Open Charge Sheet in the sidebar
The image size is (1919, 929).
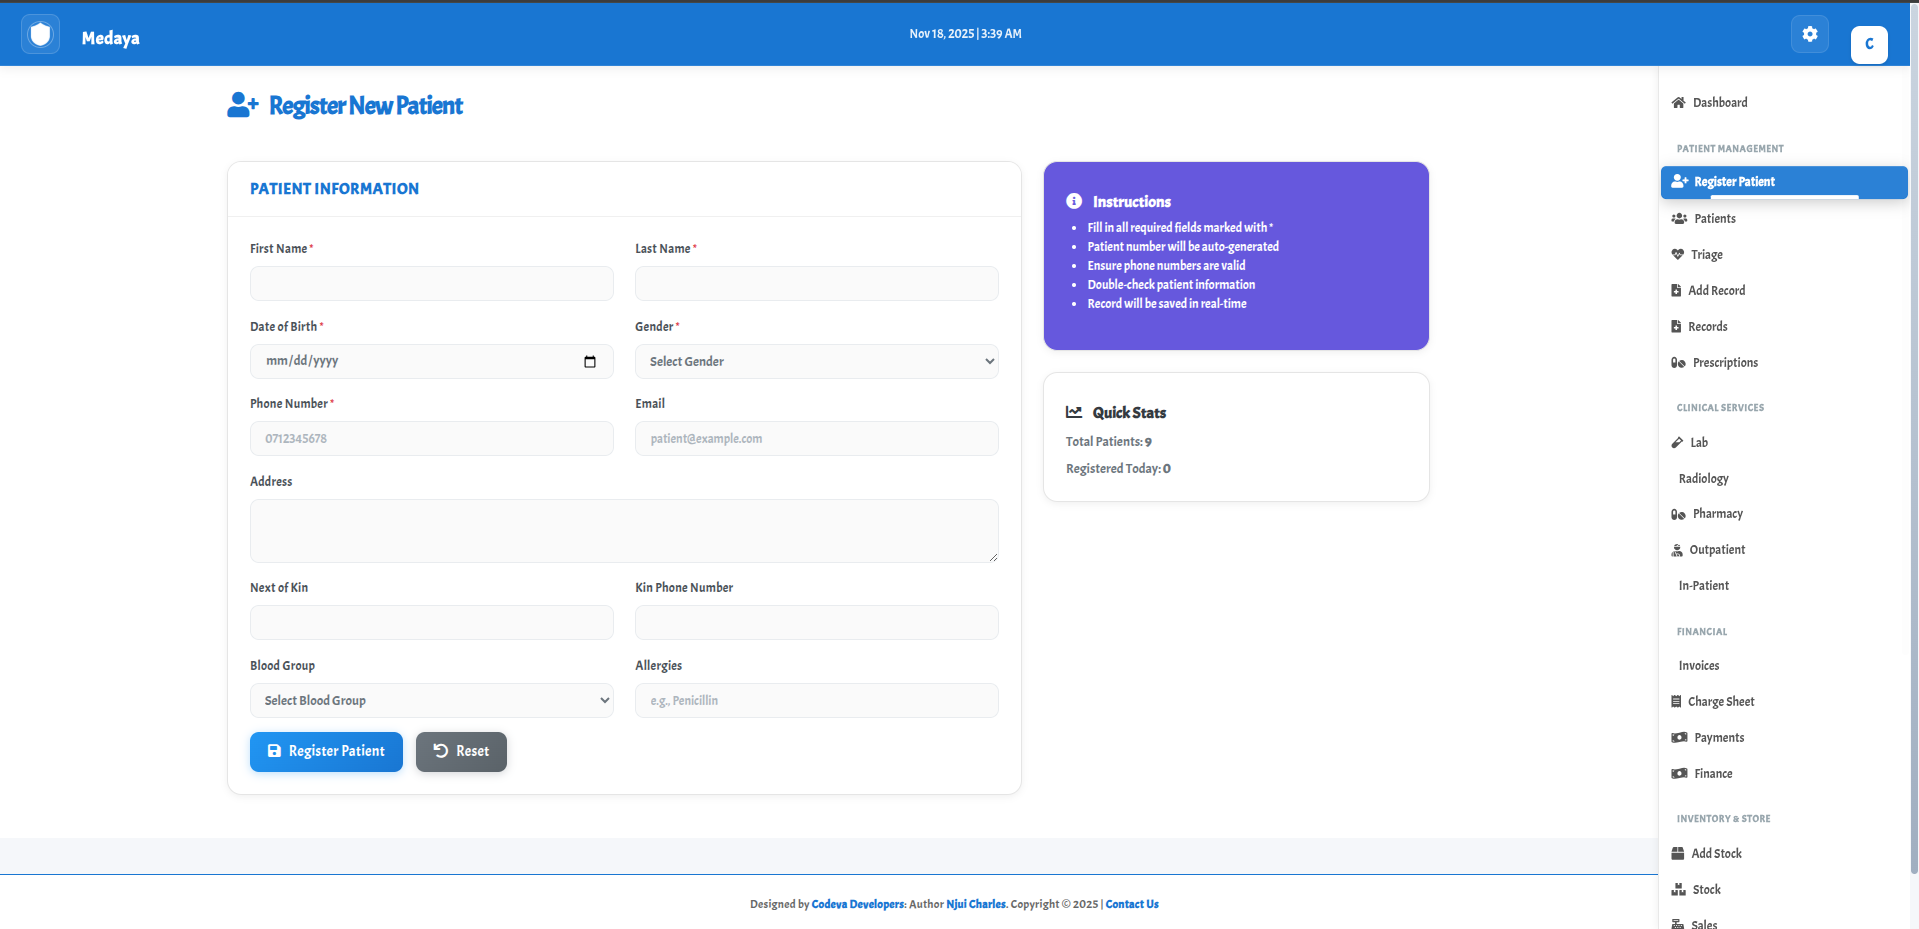click(x=1720, y=702)
